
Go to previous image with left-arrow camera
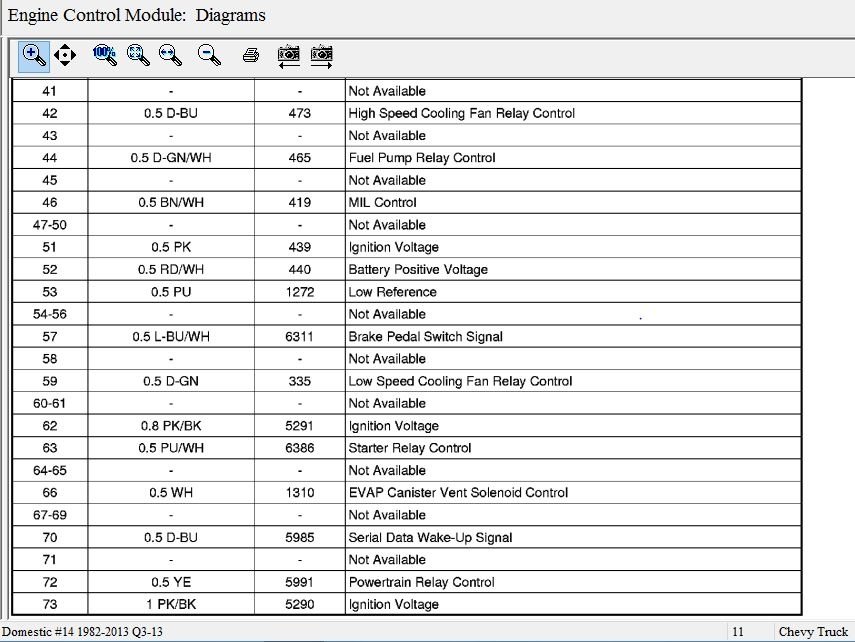[x=288, y=56]
